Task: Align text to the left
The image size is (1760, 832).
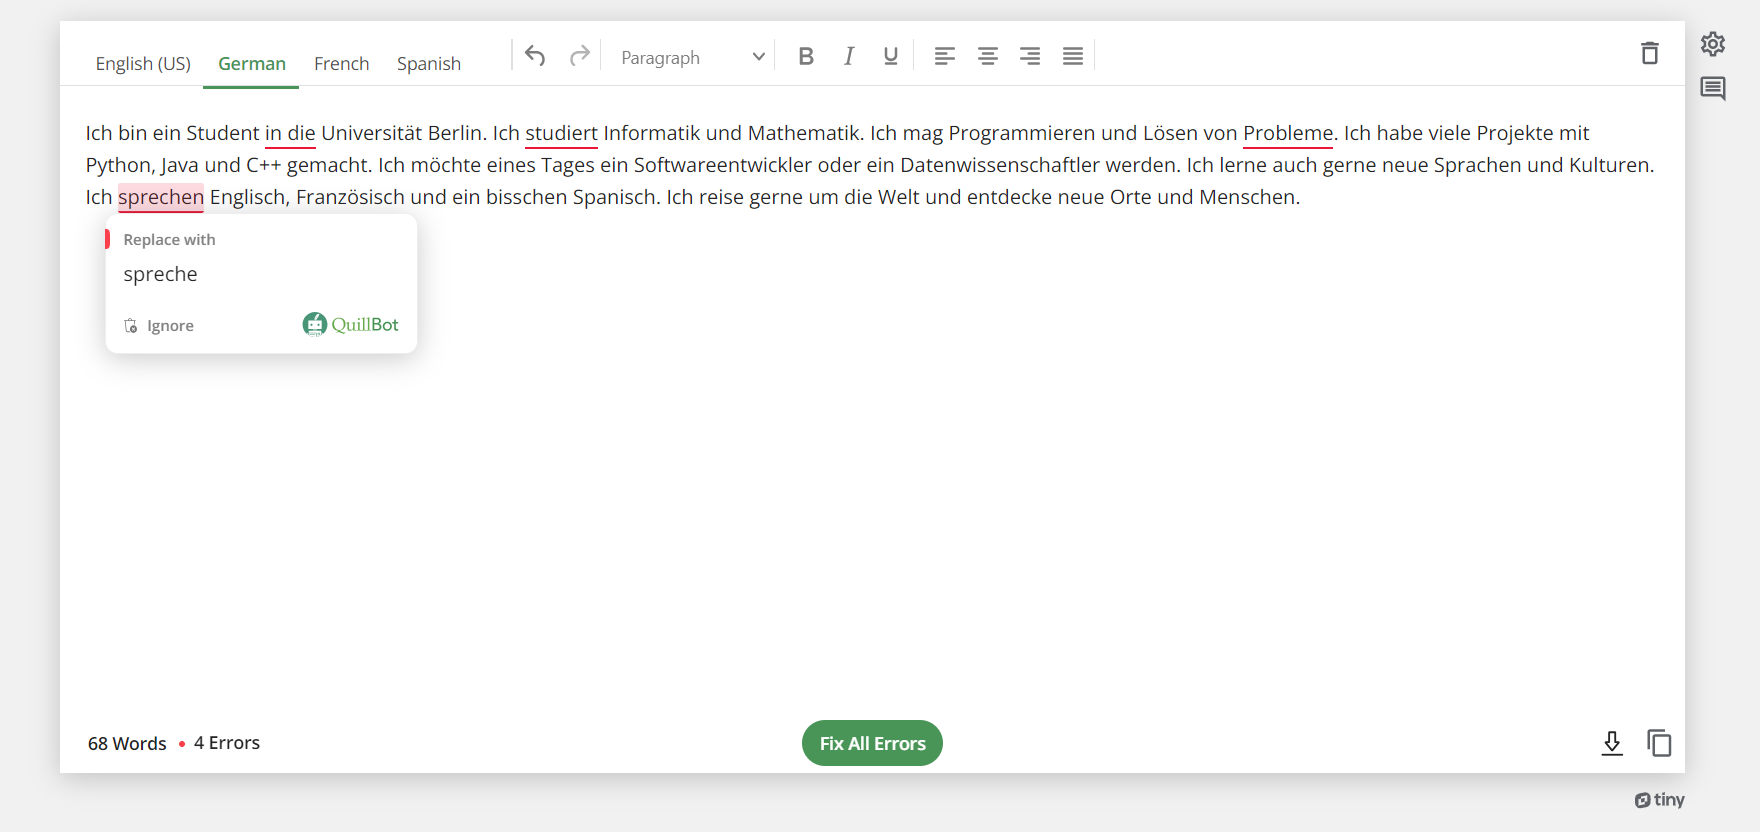Action: coord(945,56)
